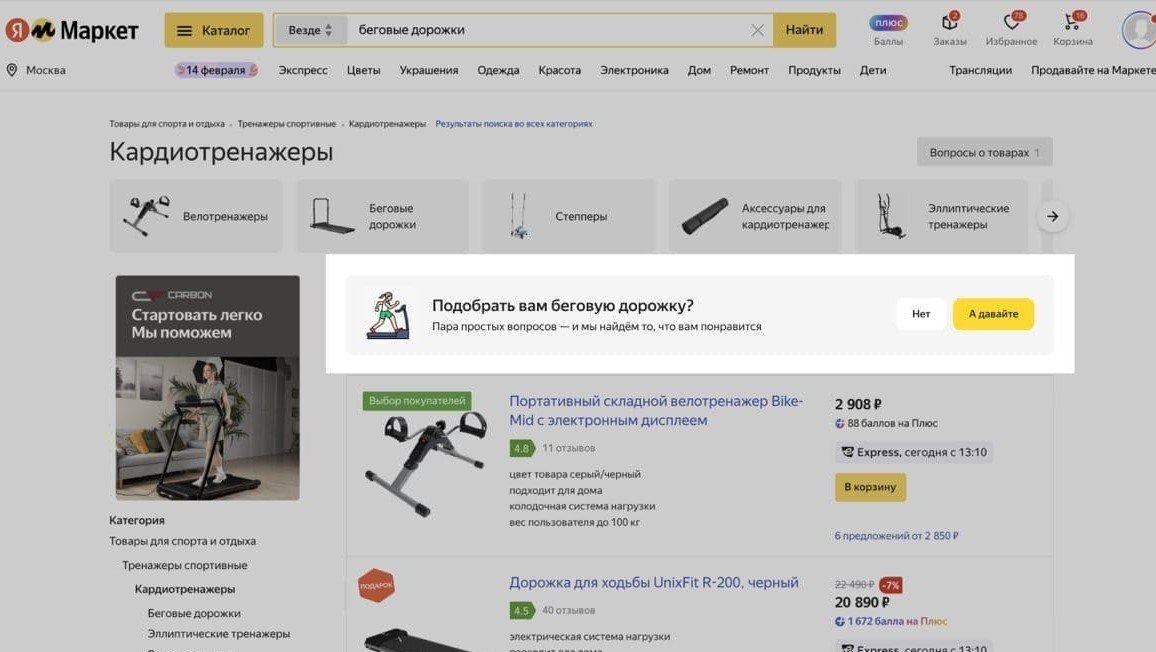Open the Заказы orders icon
The width and height of the screenshot is (1156, 652).
coord(950,23)
